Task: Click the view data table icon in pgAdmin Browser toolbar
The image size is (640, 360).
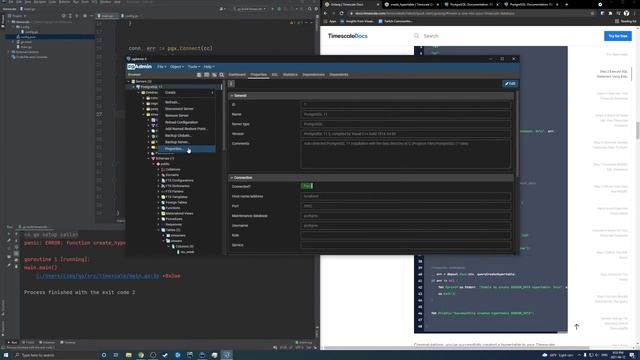Action: coord(207,75)
